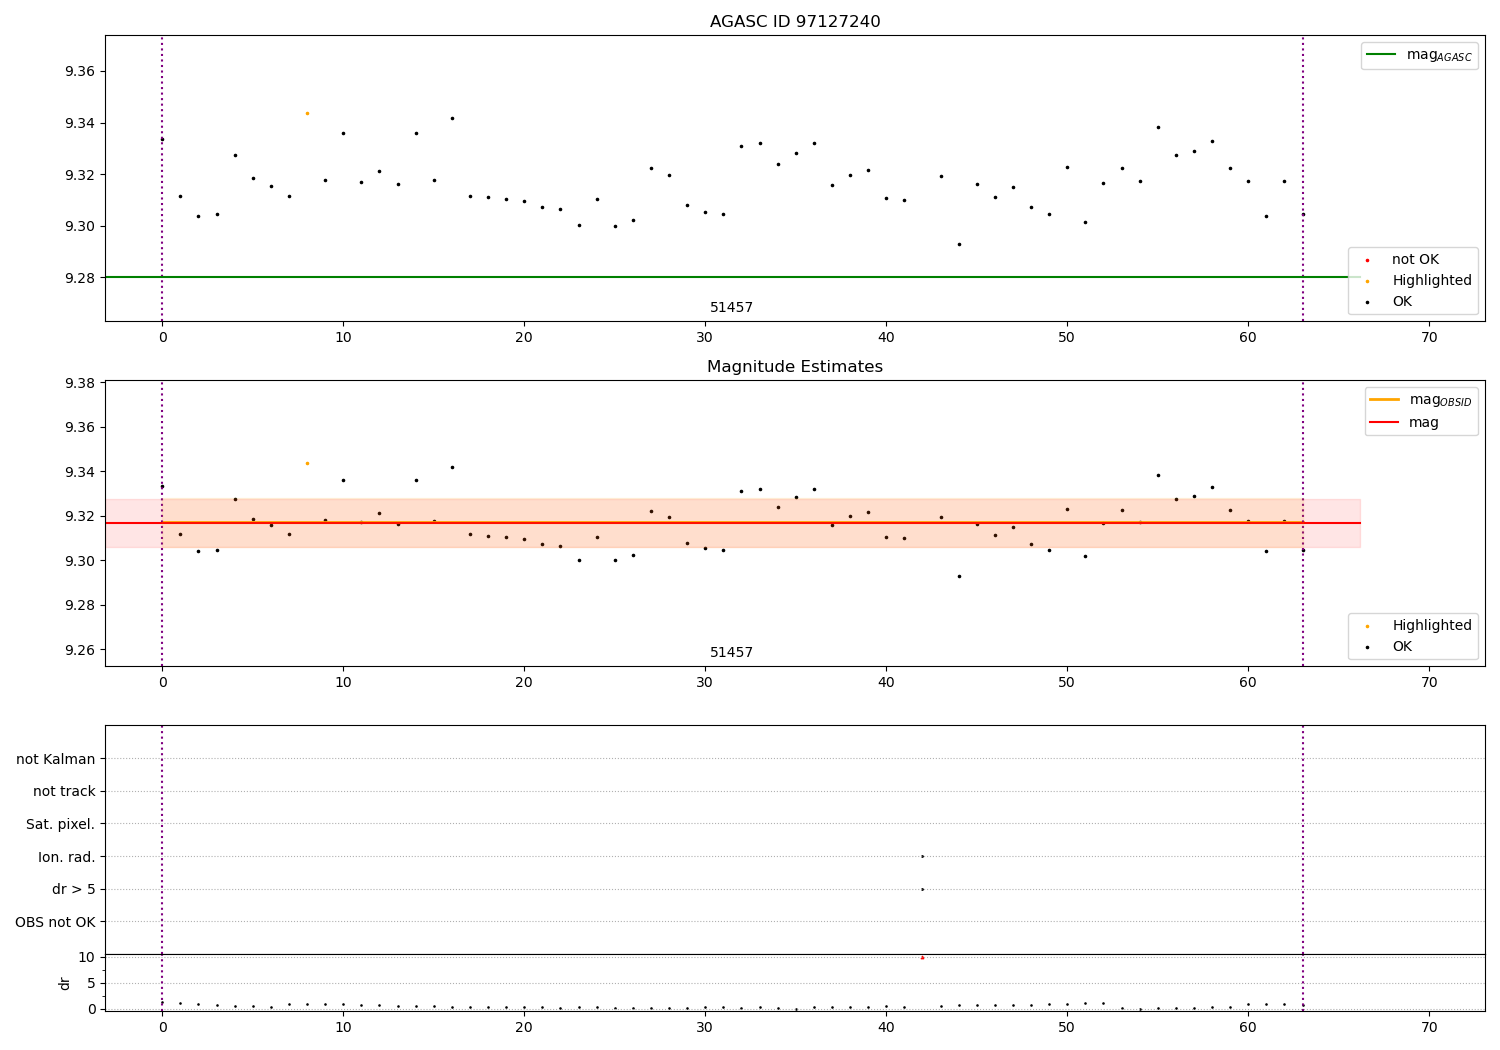Click the 'not OK' legend entry in top plot
Image resolution: width=1500 pixels, height=1050 pixels.
pyautogui.click(x=1403, y=260)
